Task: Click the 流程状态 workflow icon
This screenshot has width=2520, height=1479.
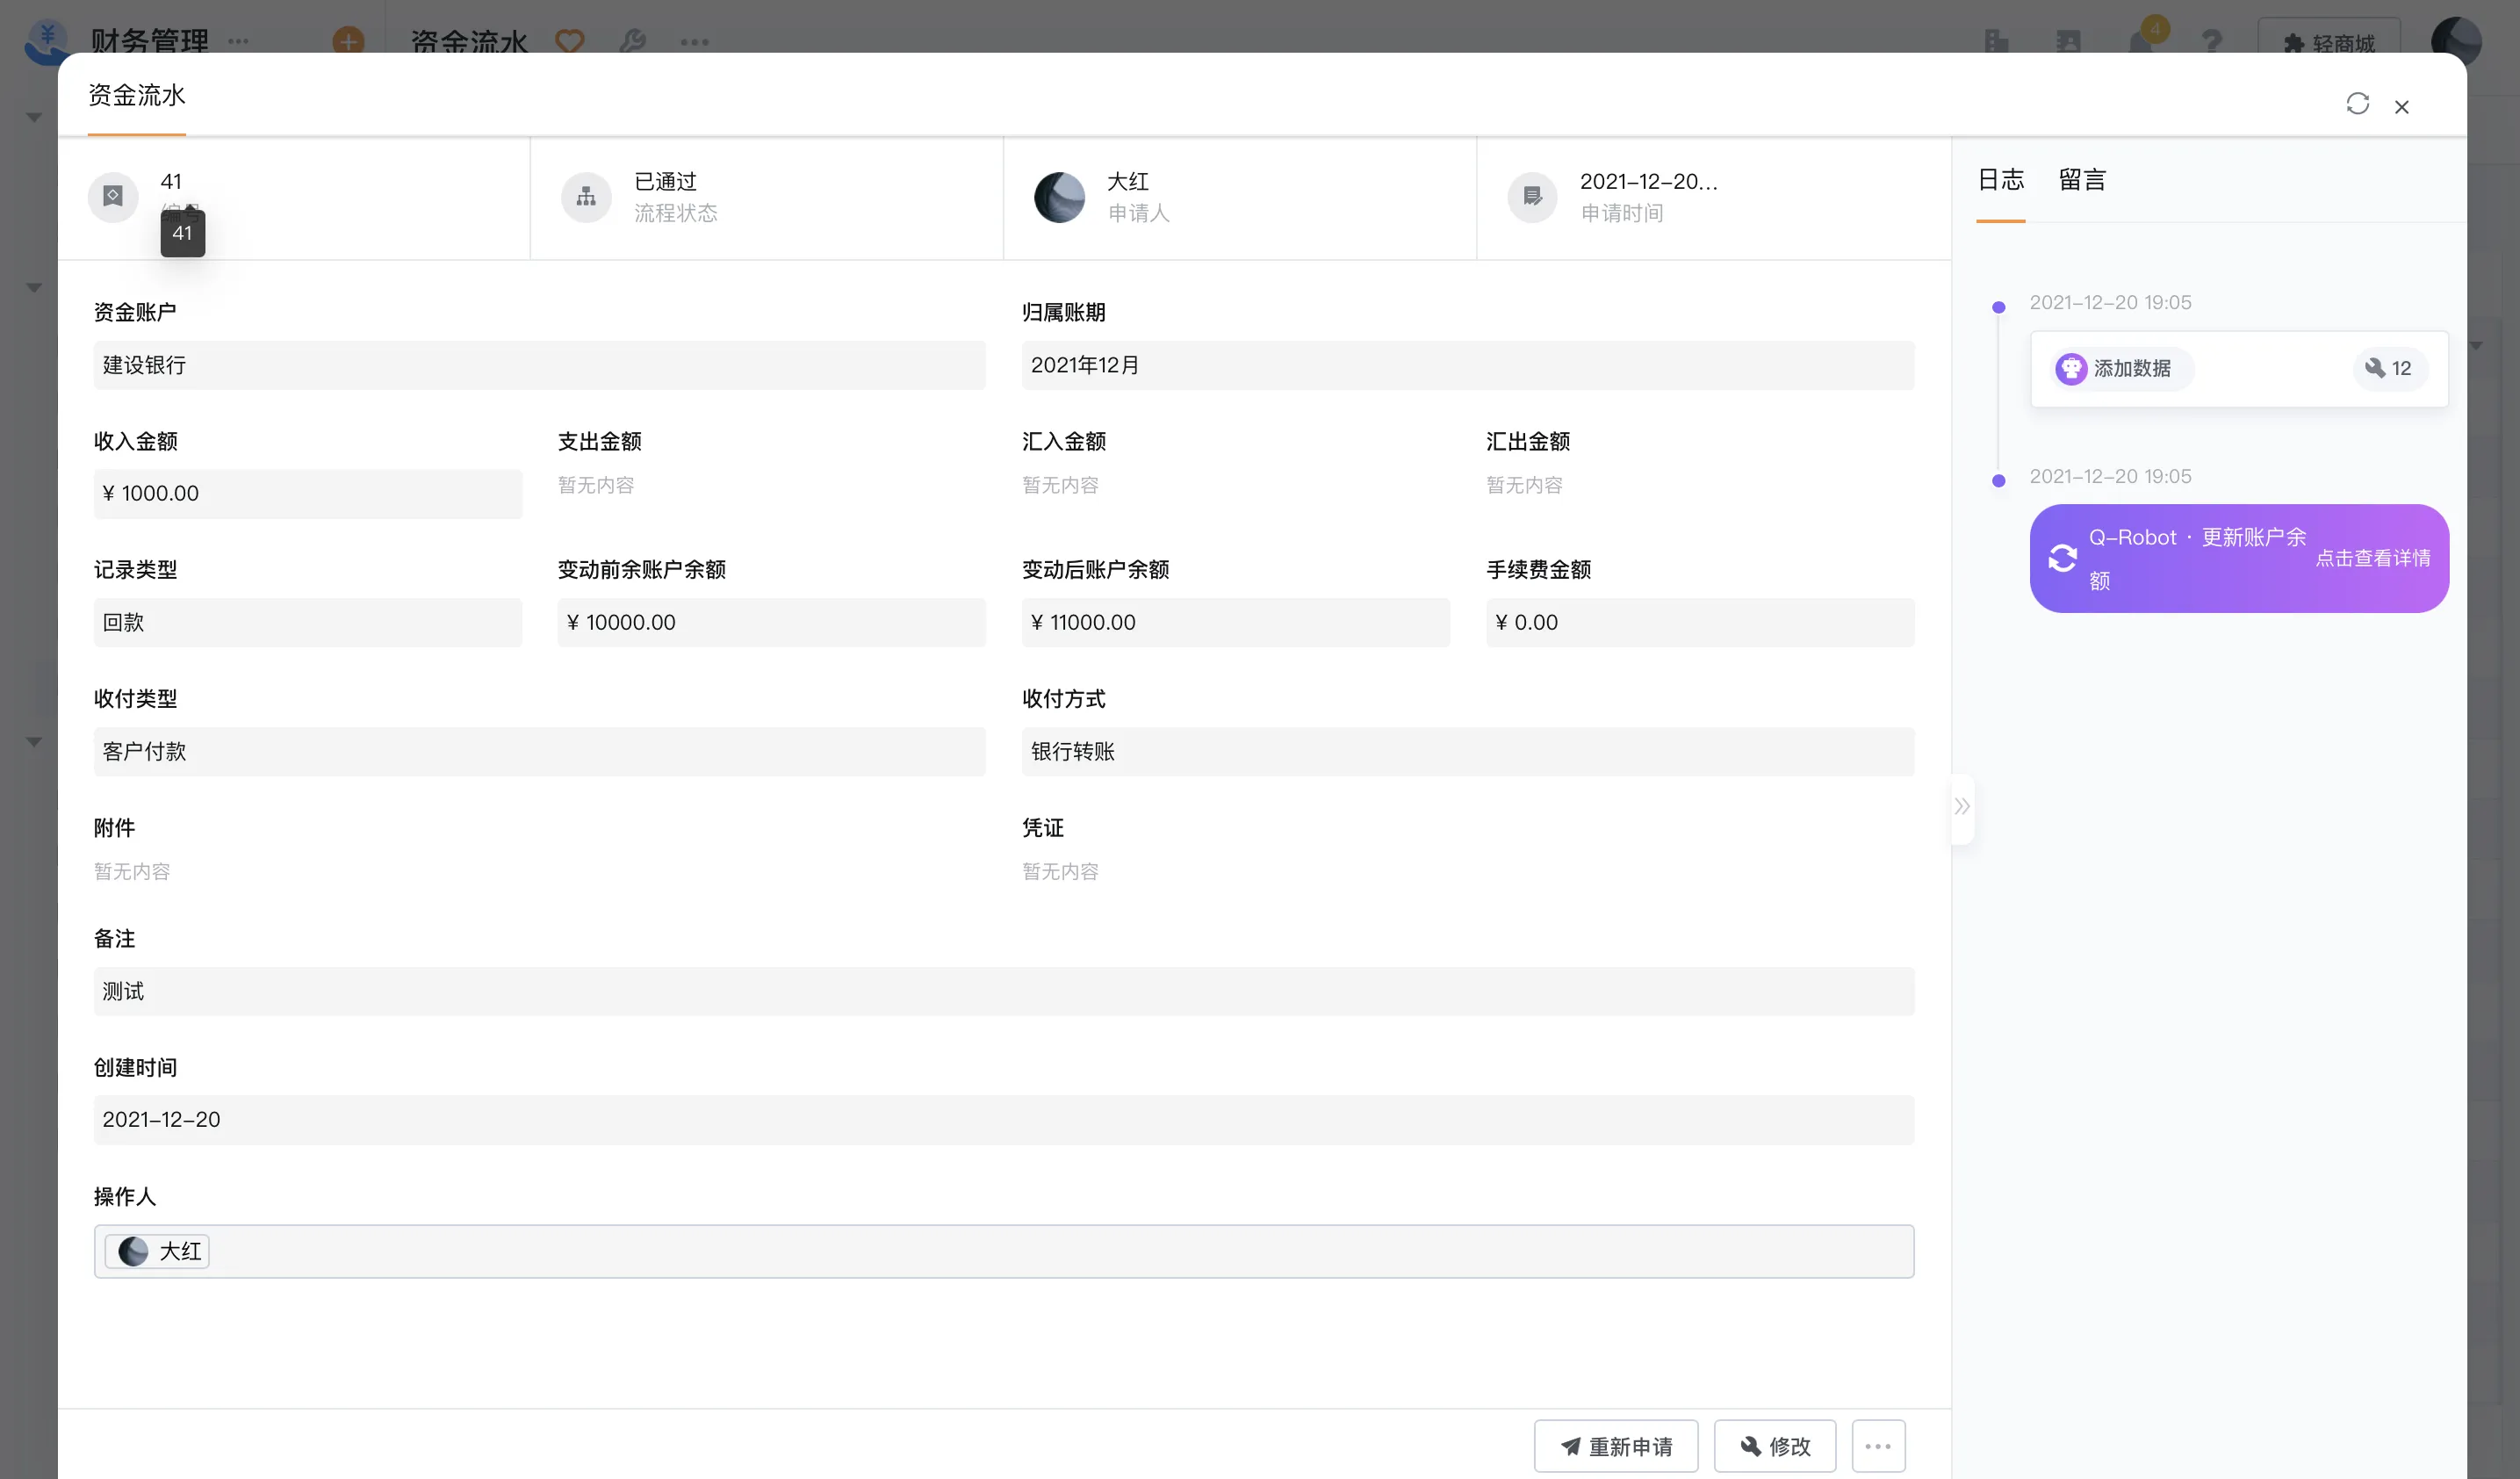Action: (x=586, y=197)
